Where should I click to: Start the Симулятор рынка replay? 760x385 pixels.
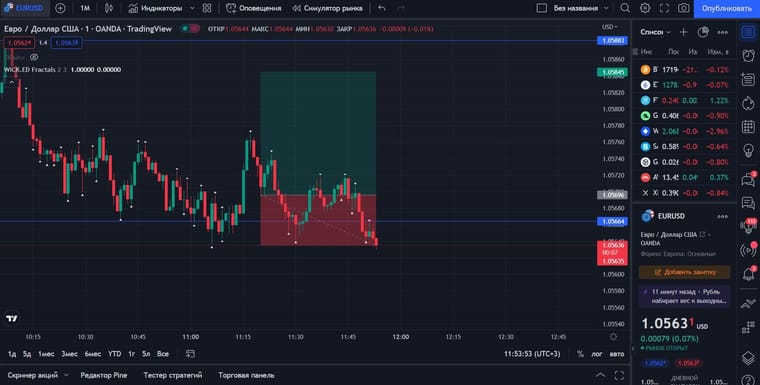[327, 8]
